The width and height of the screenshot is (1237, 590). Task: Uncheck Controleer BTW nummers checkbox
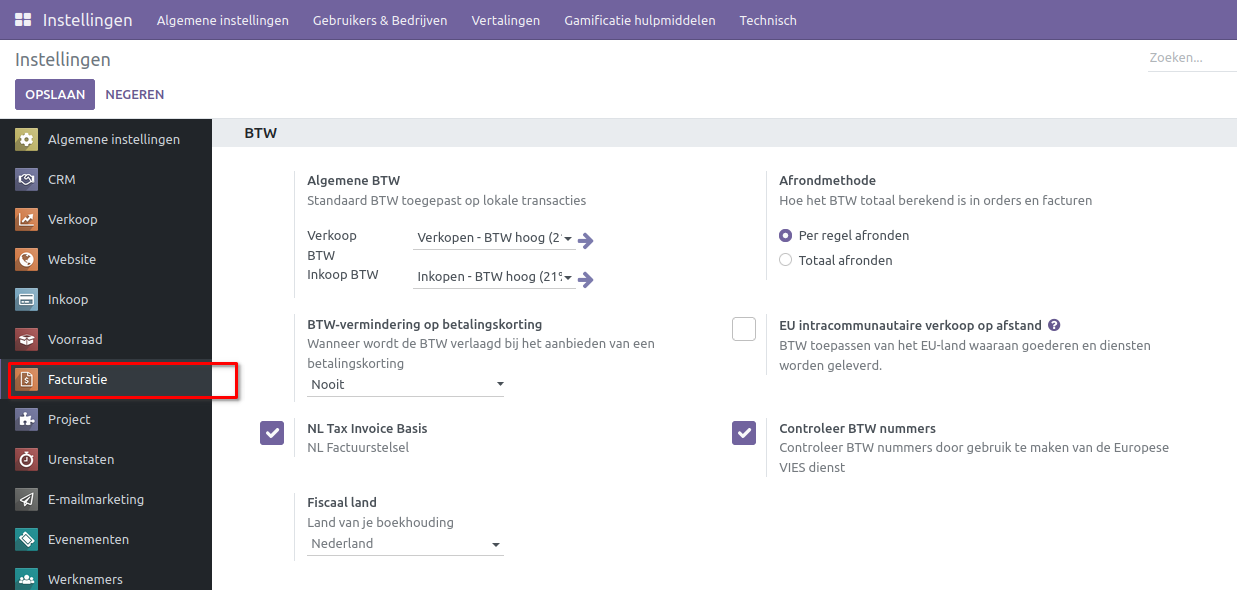pyautogui.click(x=744, y=432)
